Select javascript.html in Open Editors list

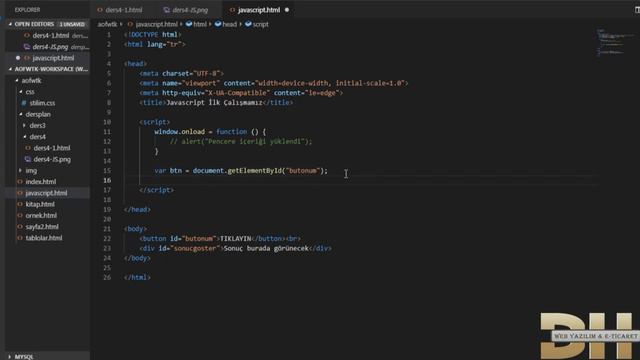[x=53, y=58]
